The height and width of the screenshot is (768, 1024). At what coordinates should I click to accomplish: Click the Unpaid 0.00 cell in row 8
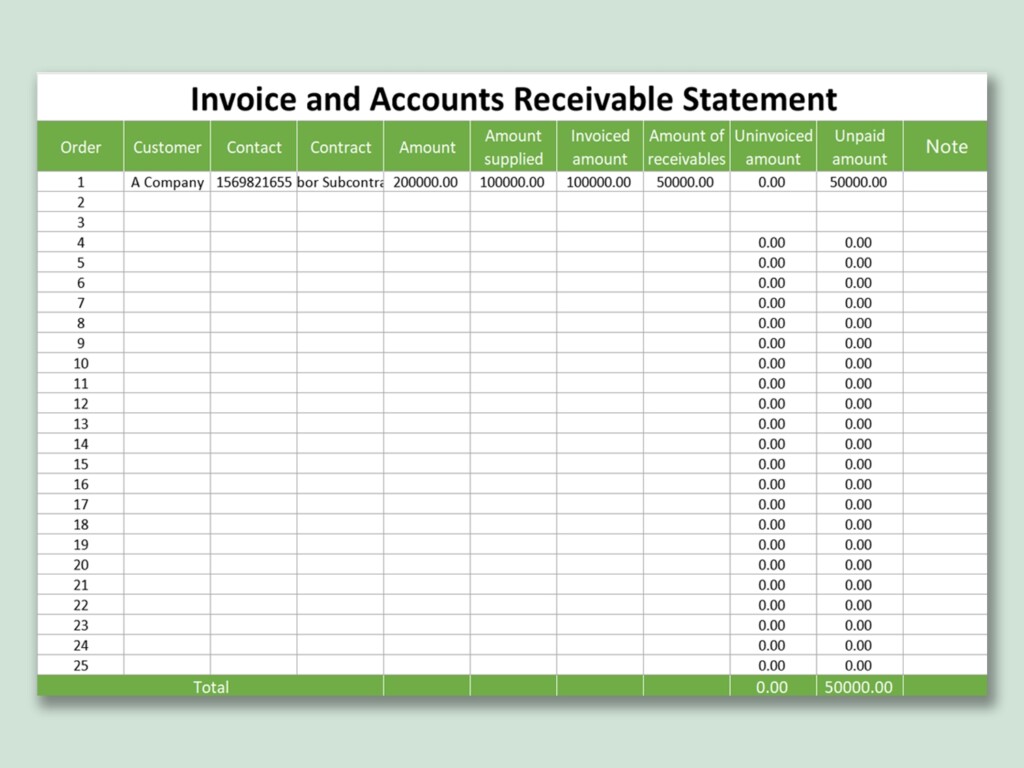858,323
